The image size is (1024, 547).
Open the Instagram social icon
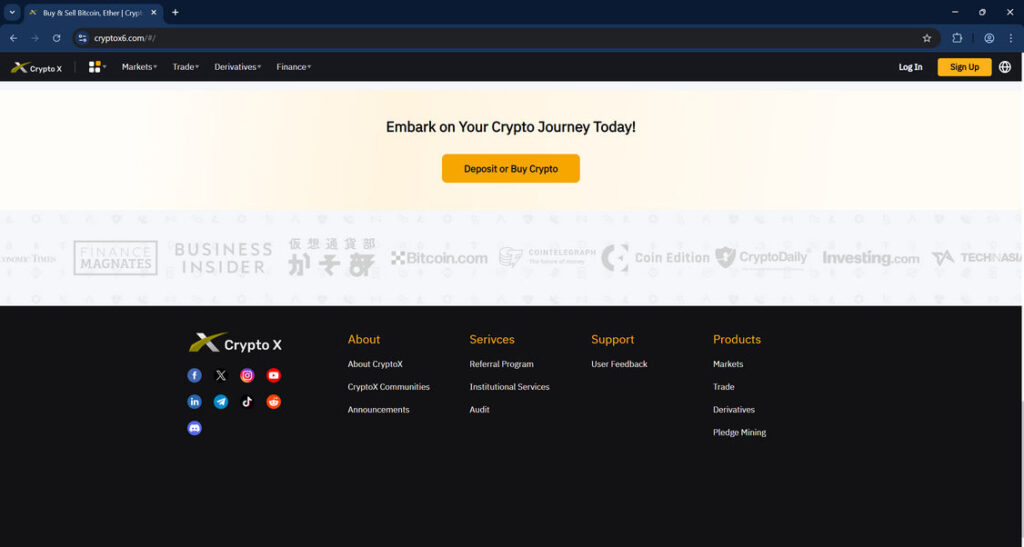tap(247, 375)
